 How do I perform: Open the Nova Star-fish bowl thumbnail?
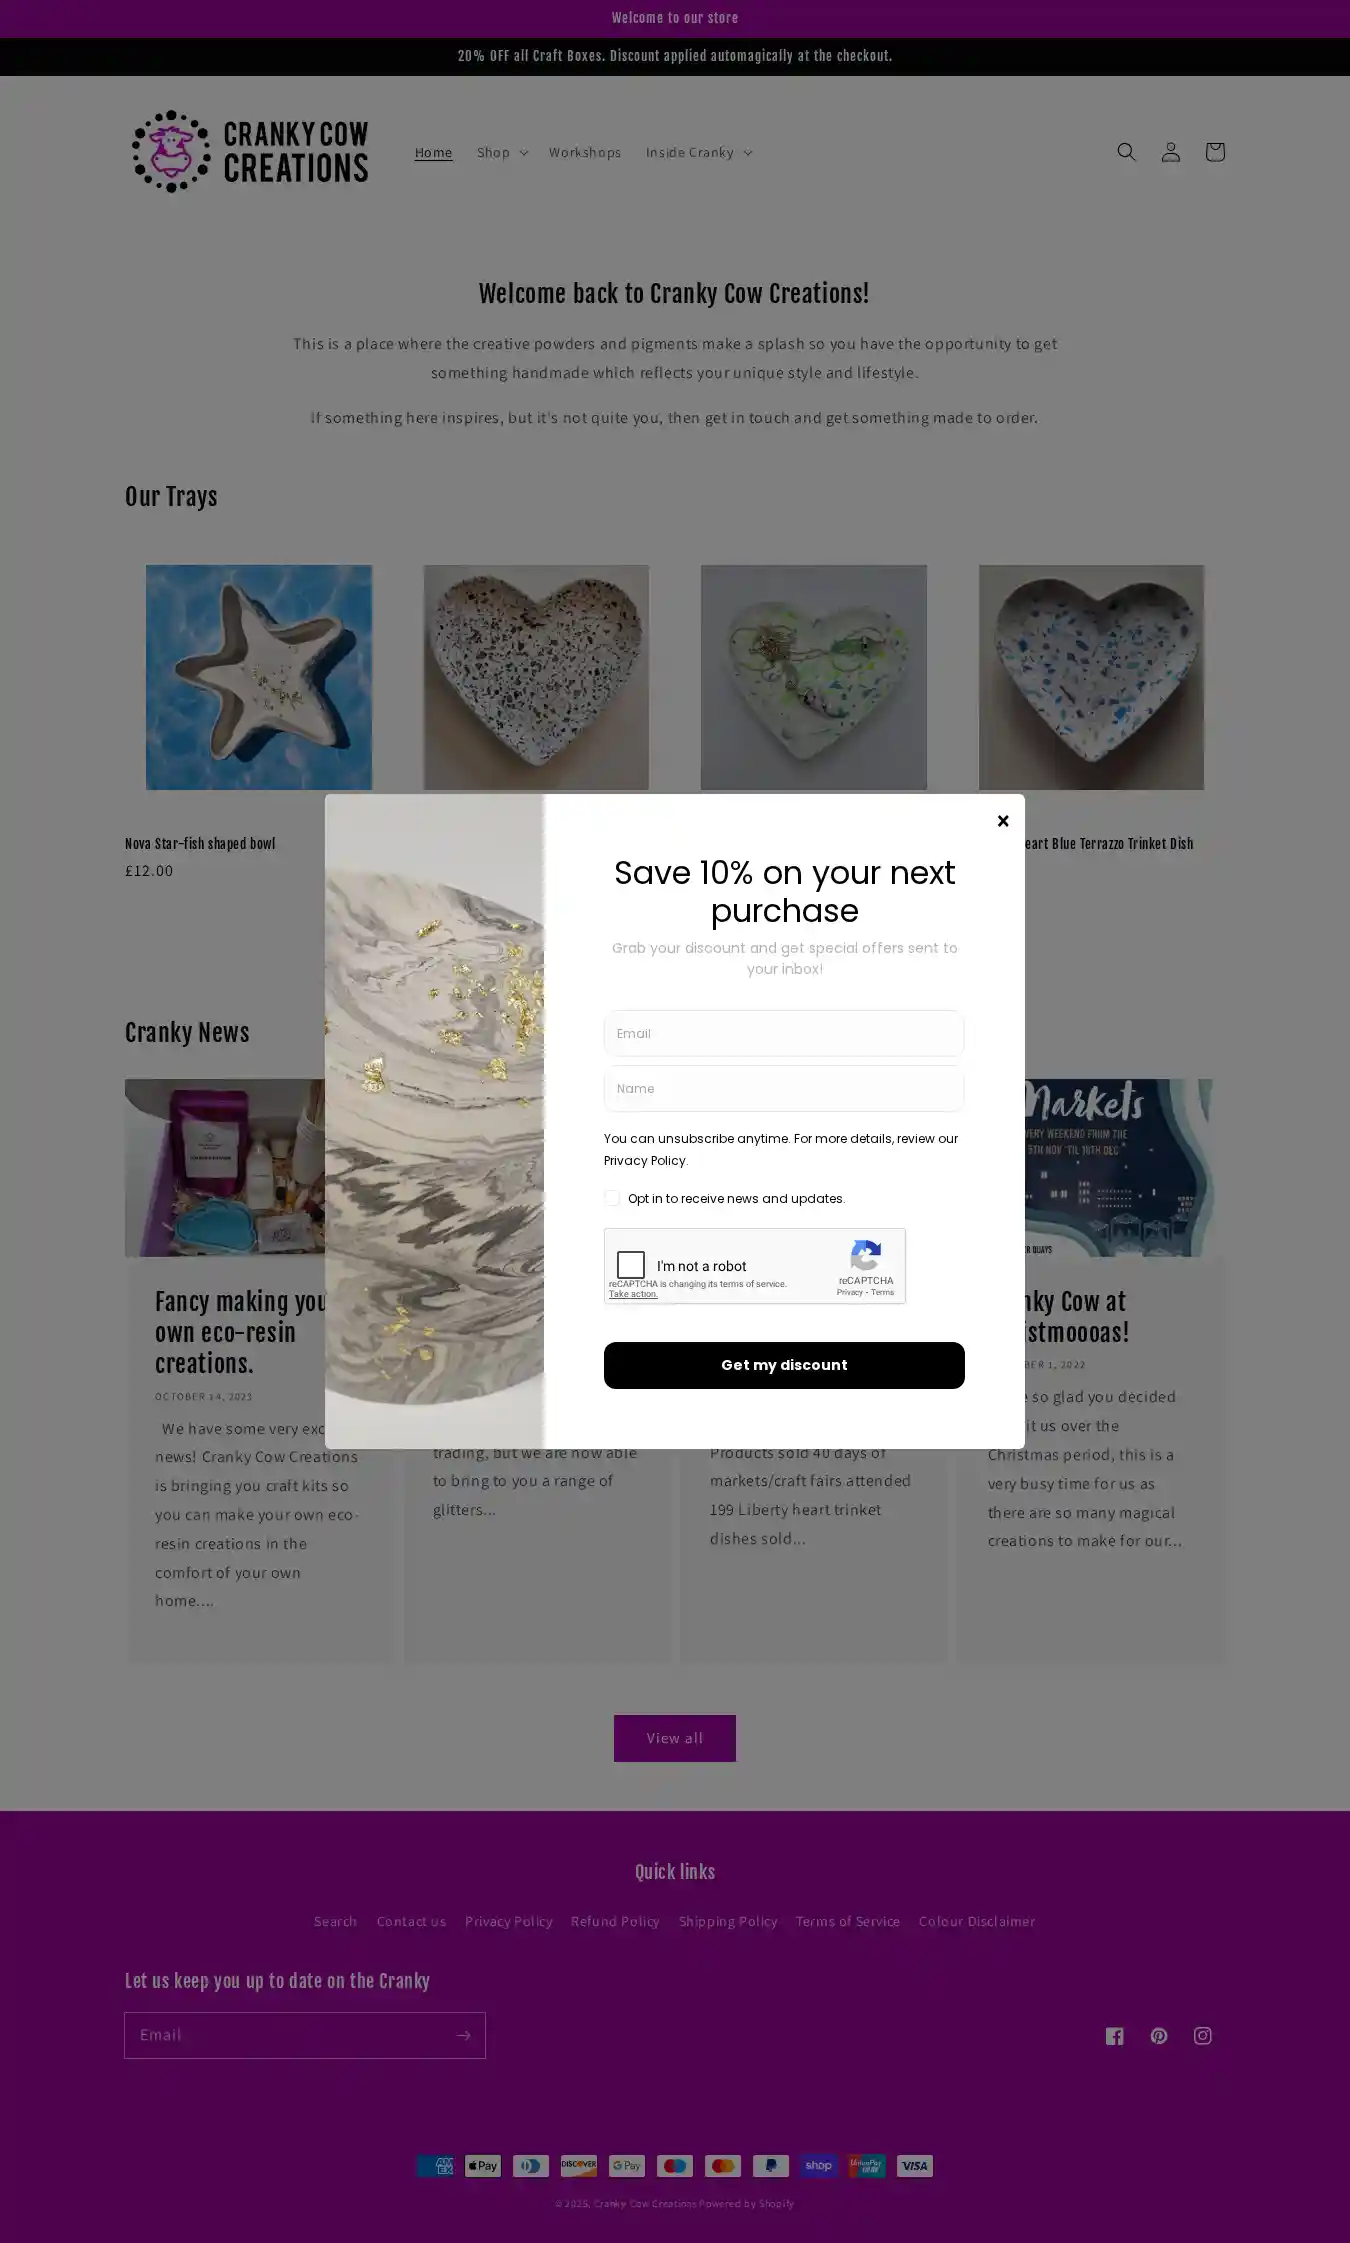point(259,677)
